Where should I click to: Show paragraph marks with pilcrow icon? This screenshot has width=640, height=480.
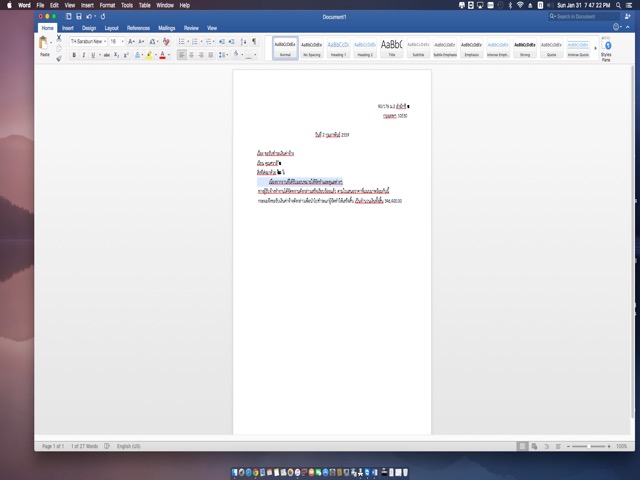click(x=255, y=41)
